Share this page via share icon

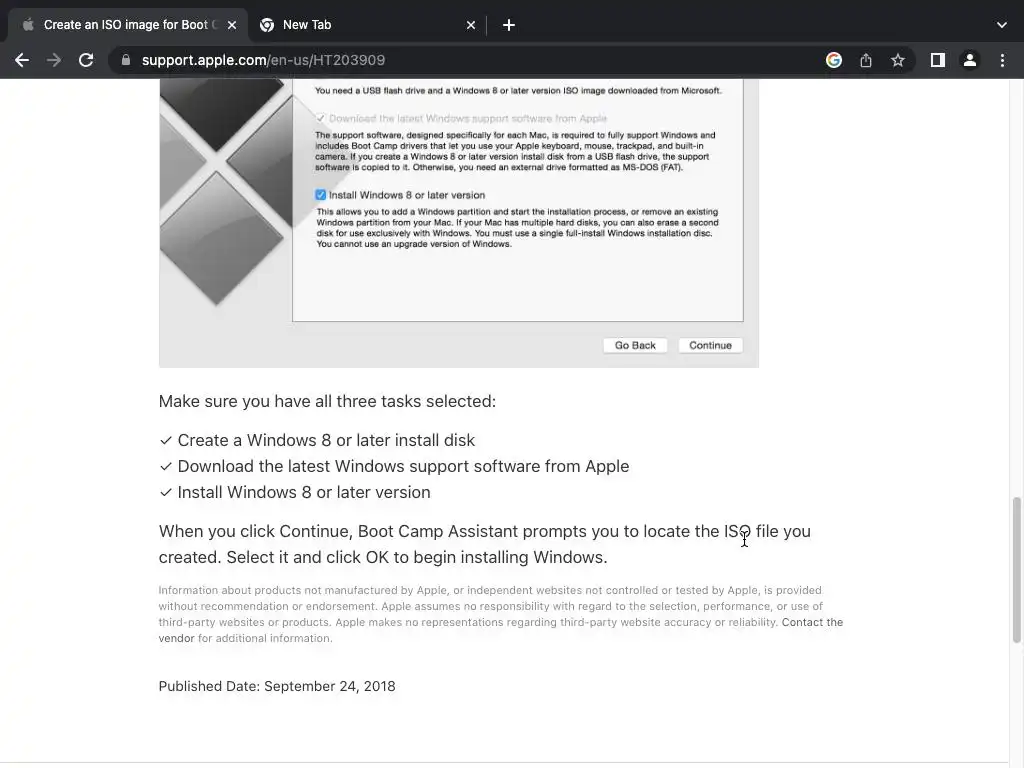[866, 60]
